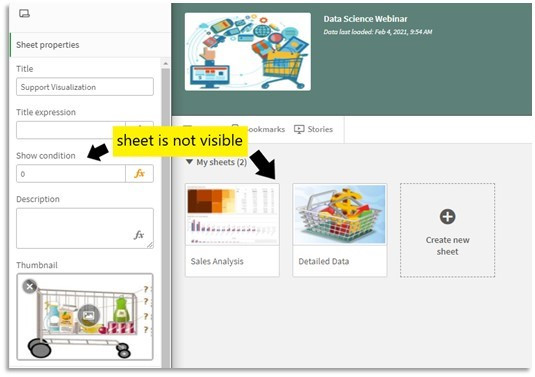Click the Sales Analysis sheet name label

217,261
